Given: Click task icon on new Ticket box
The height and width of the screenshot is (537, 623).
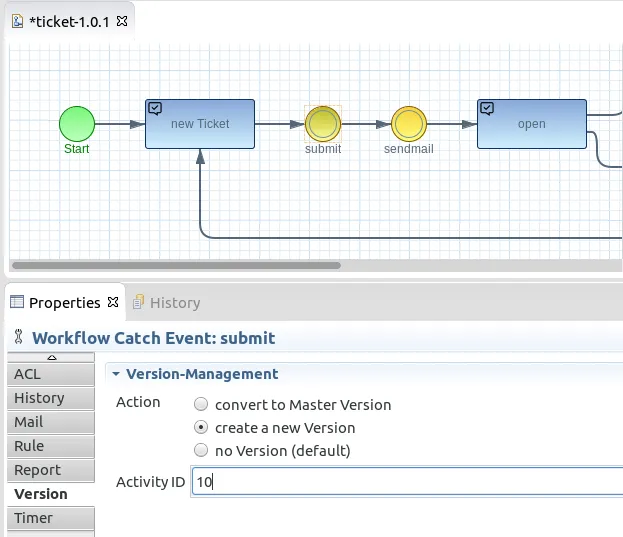Looking at the screenshot, I should pyautogui.click(x=155, y=108).
